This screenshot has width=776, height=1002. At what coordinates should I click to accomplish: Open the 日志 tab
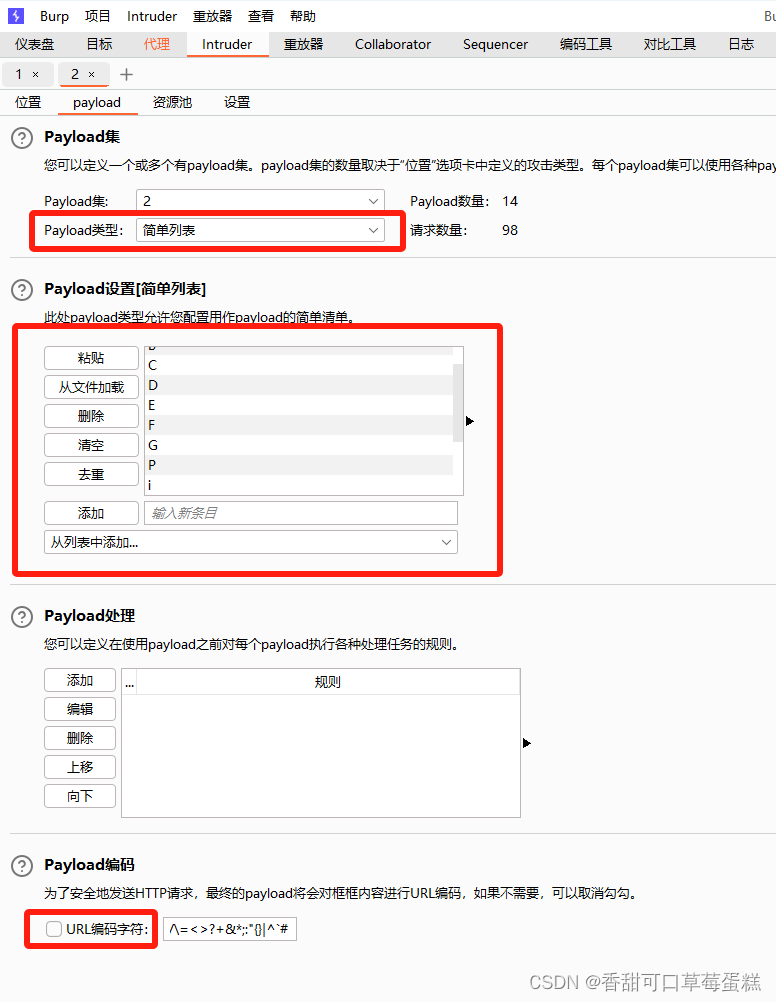(741, 44)
